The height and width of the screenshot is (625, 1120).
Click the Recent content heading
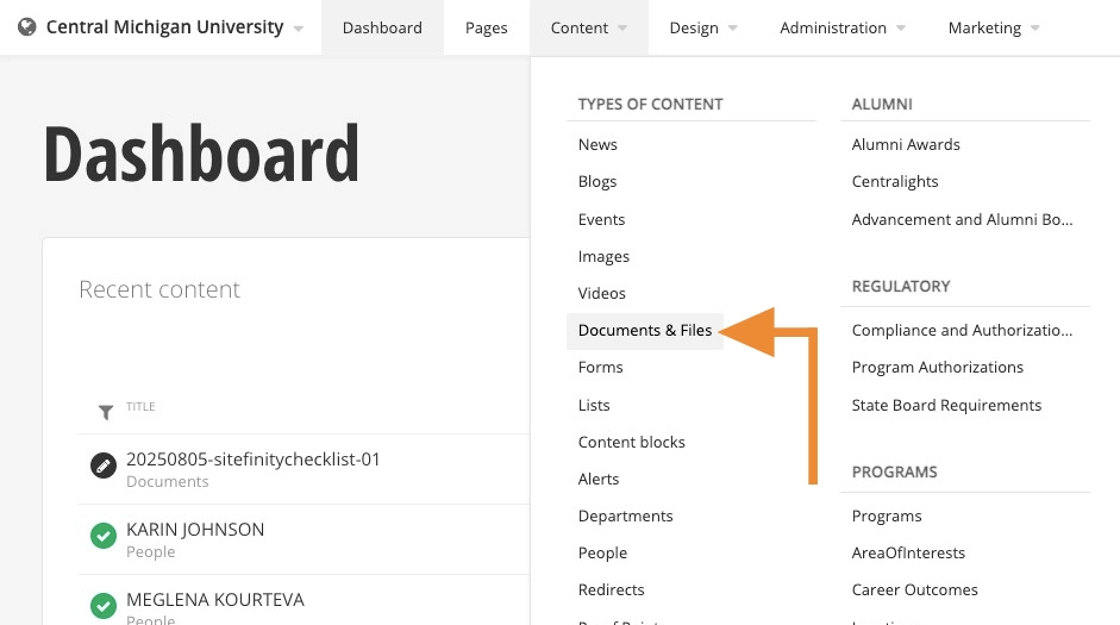click(159, 289)
